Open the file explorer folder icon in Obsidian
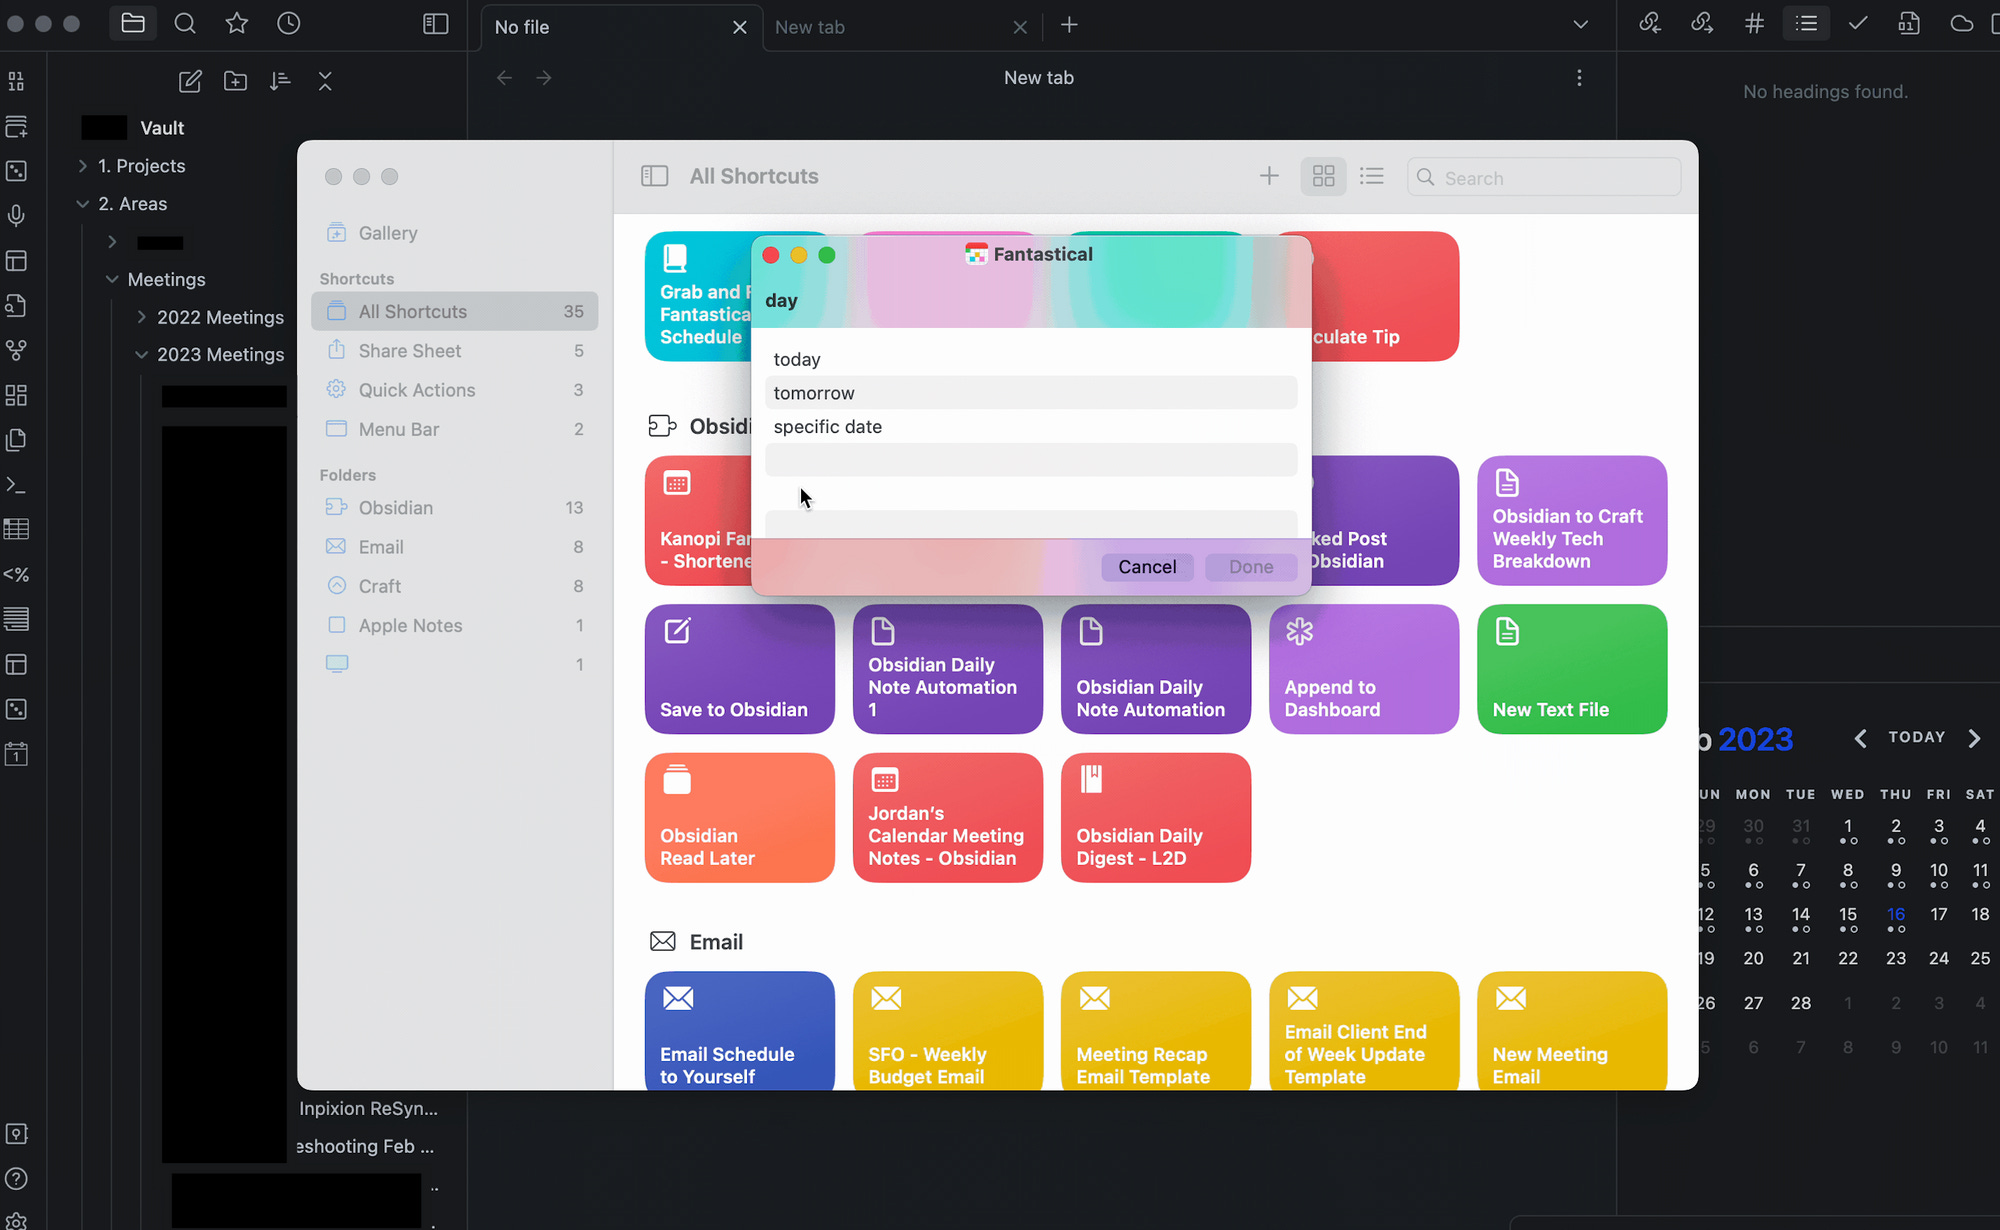The image size is (2000, 1230). point(133,23)
